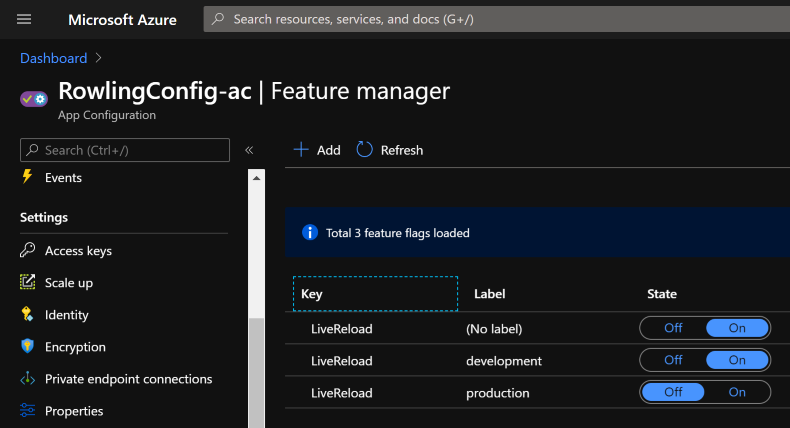
Task: Go to Dashboard breadcrumb
Action: pos(53,58)
